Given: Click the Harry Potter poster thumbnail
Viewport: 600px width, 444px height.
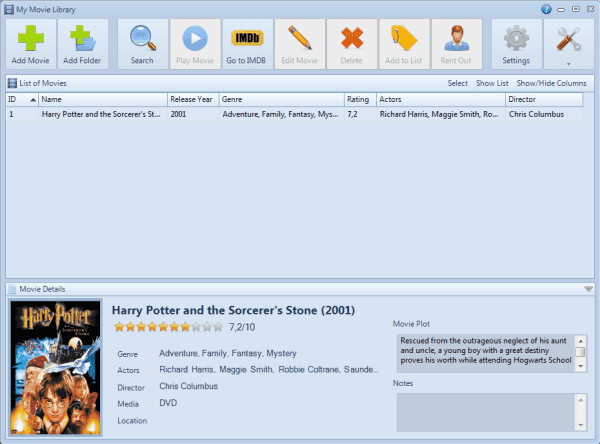Looking at the screenshot, I should pyautogui.click(x=55, y=368).
